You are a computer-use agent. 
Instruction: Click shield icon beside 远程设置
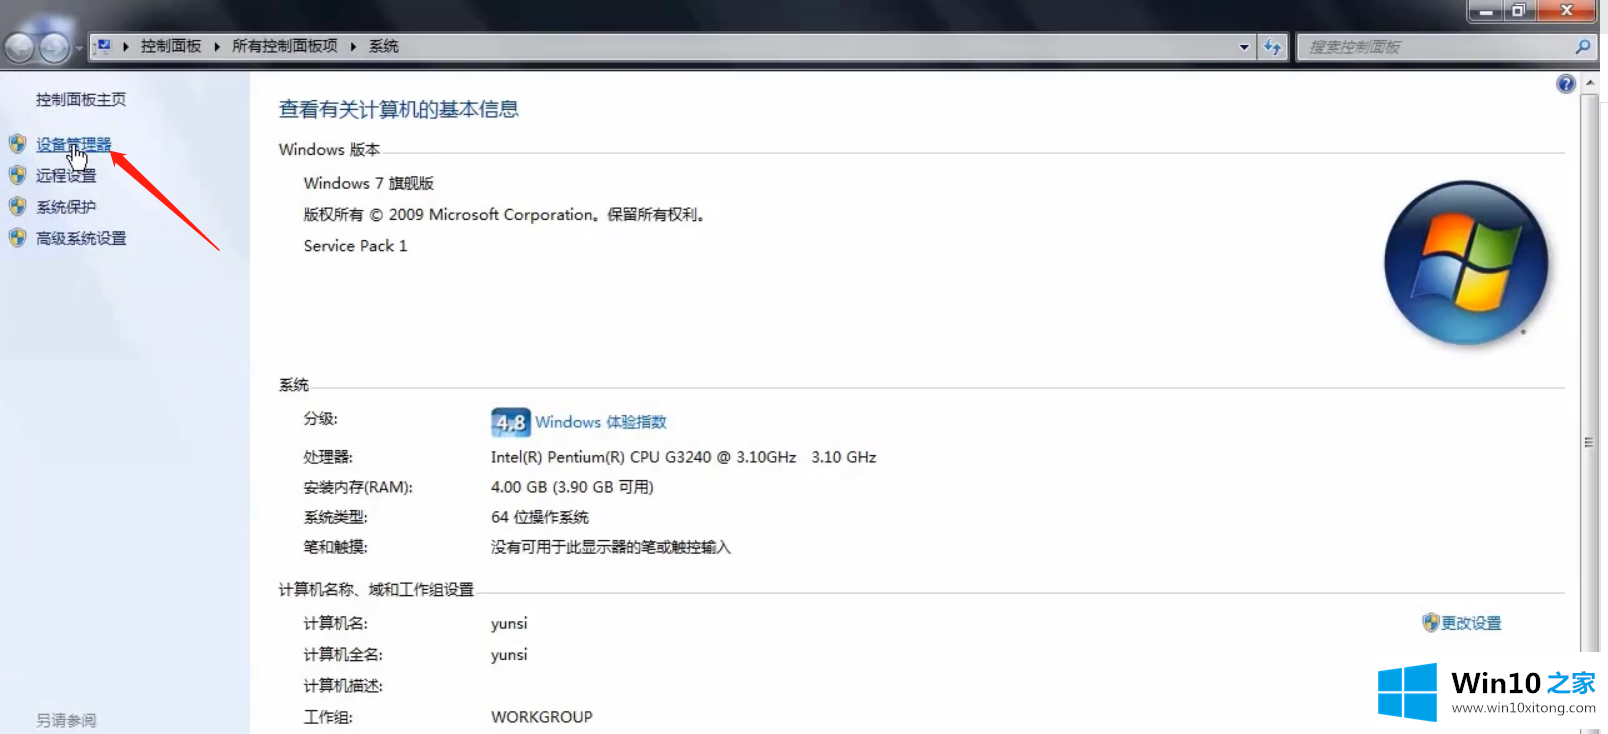17,175
